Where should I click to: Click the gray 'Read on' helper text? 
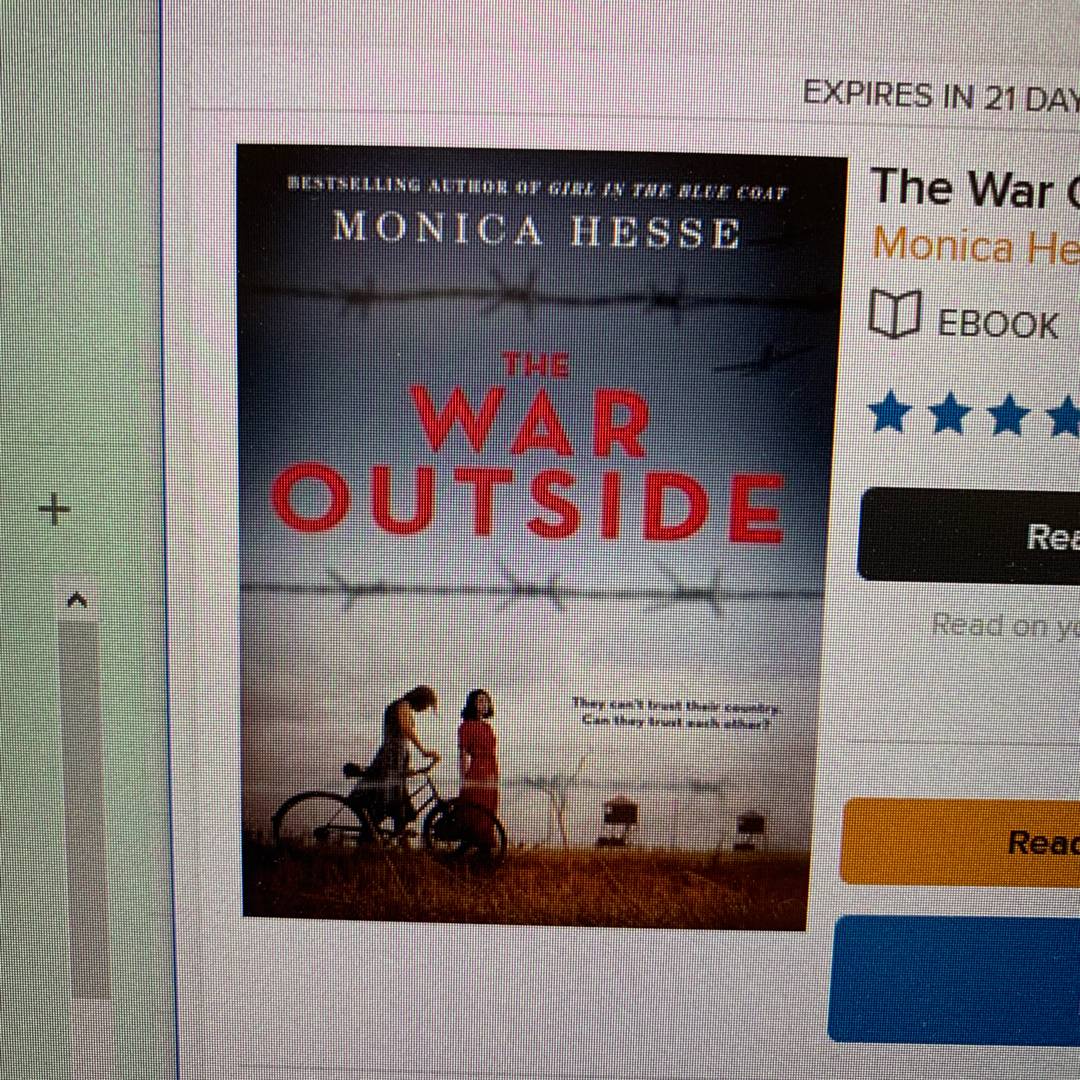(x=1006, y=625)
